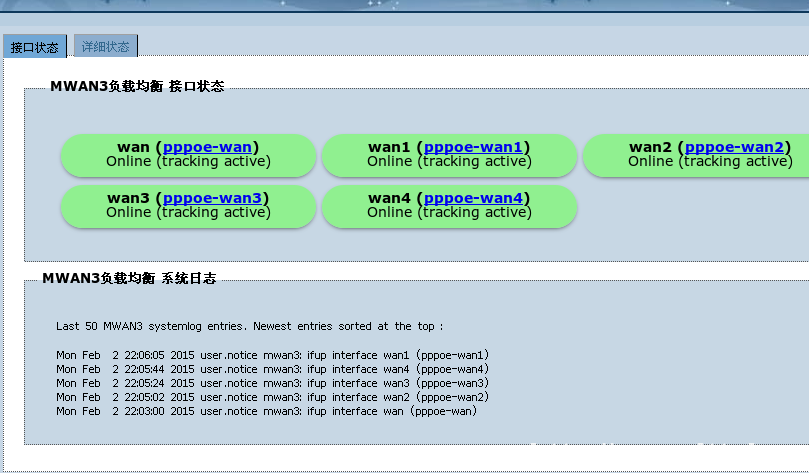Click the wan4 Online tracking status text
This screenshot has height=473, width=809.
tap(449, 213)
